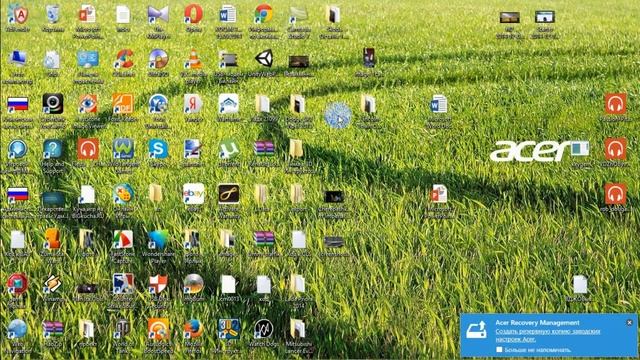Open the red shield AdBlock icon

click(18, 14)
